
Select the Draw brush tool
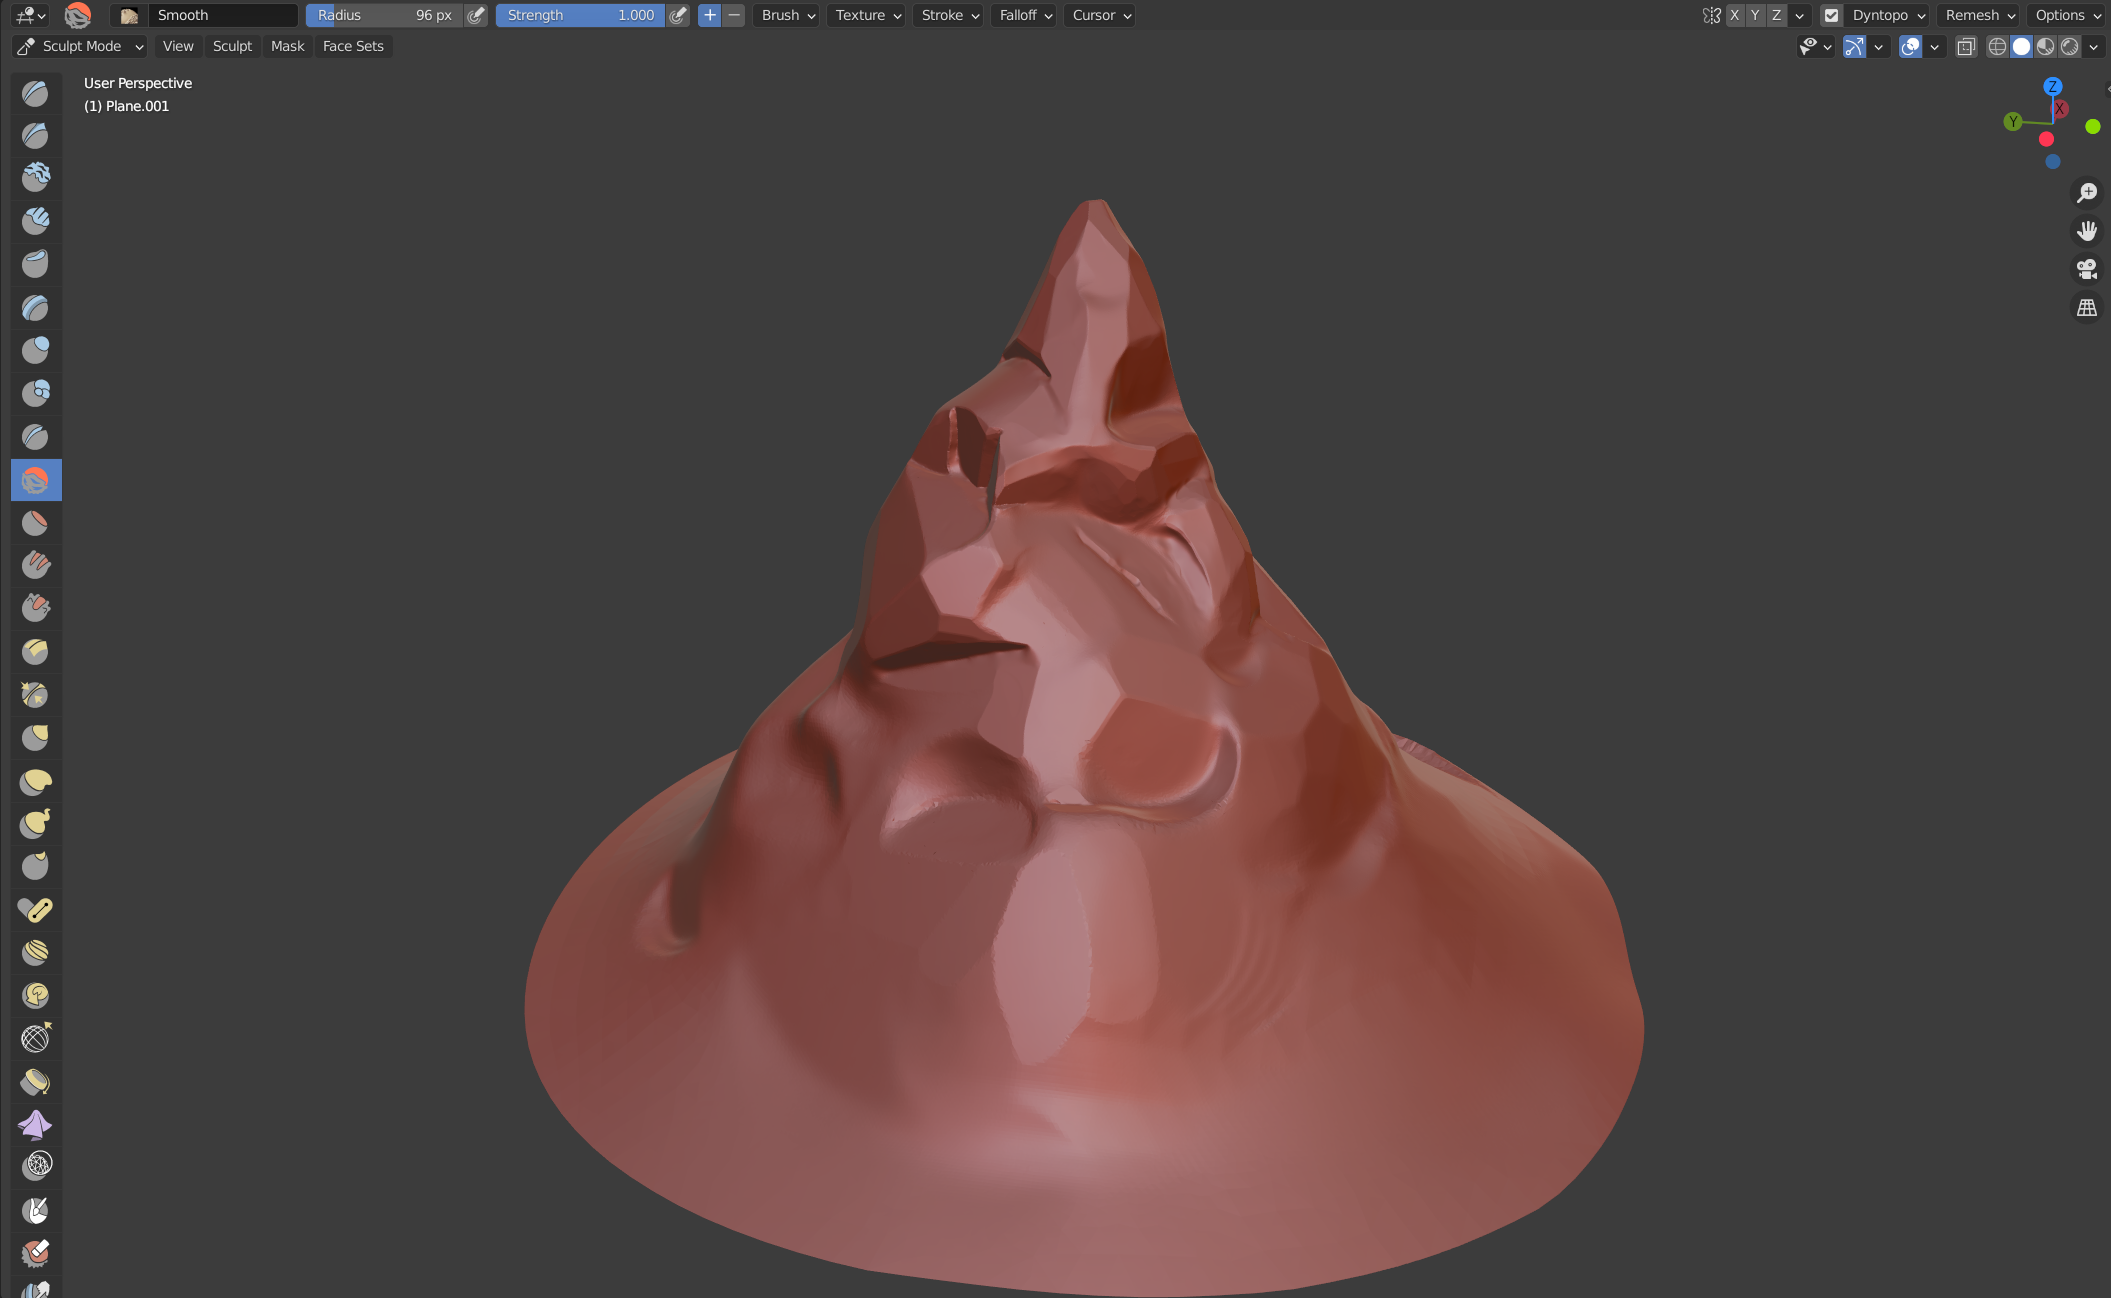(35, 93)
